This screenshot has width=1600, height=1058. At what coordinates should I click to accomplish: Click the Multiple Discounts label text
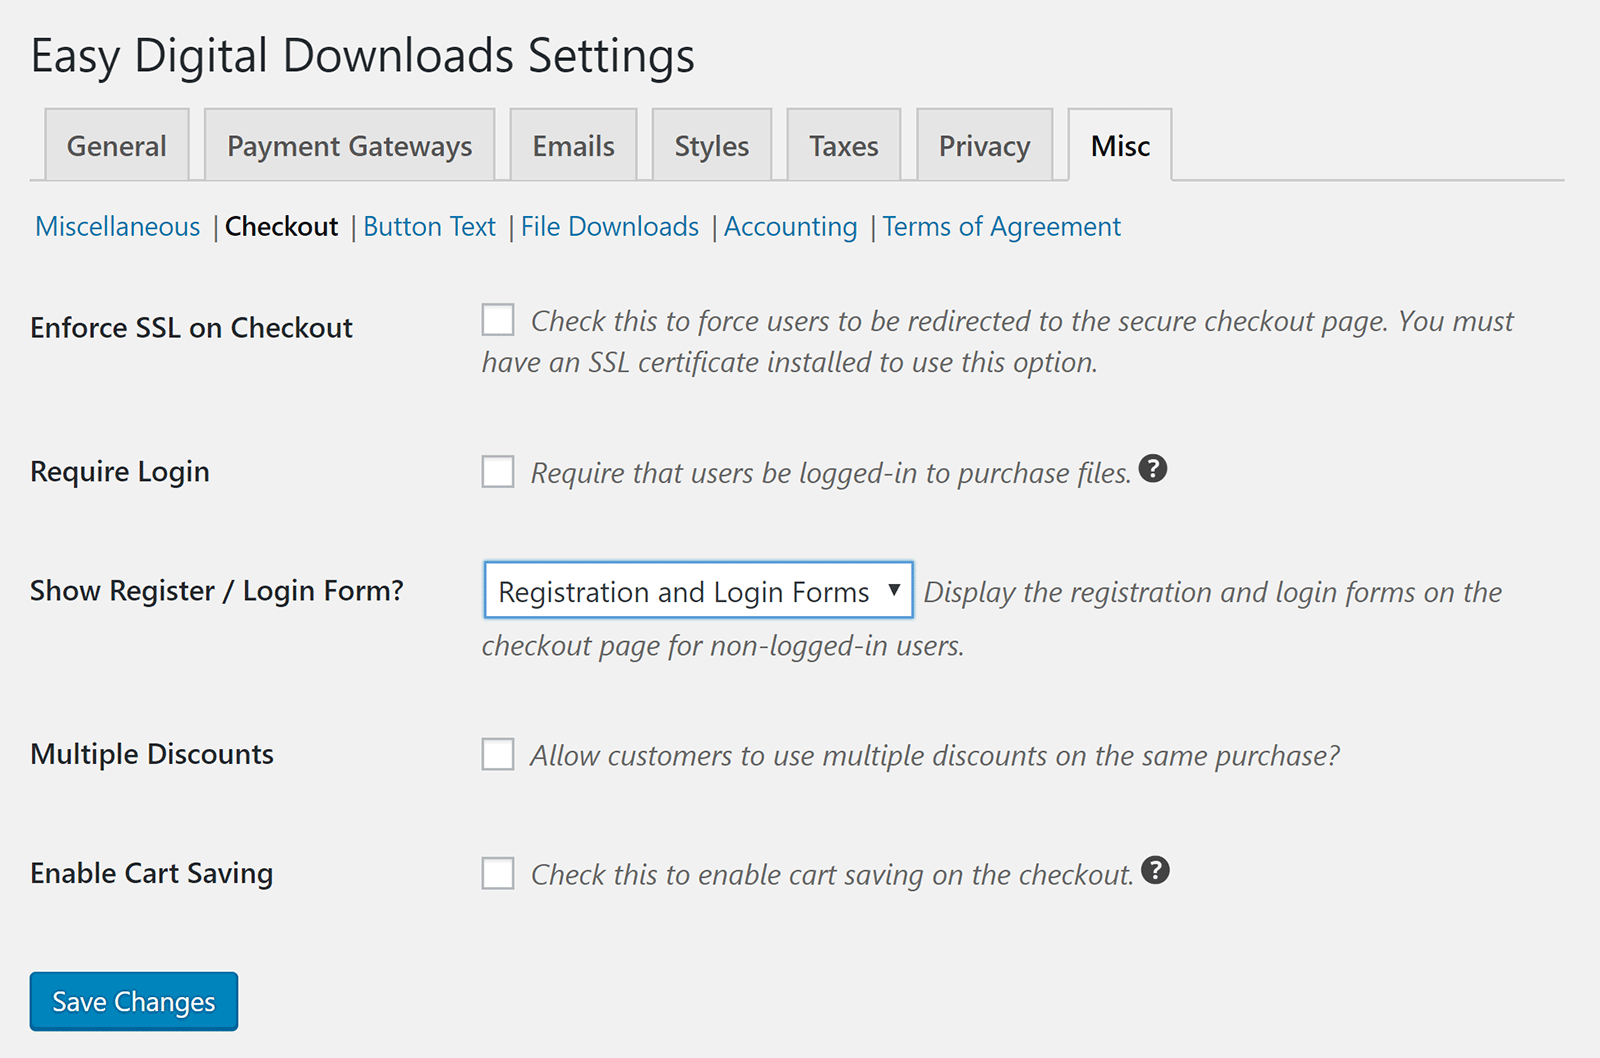[152, 754]
